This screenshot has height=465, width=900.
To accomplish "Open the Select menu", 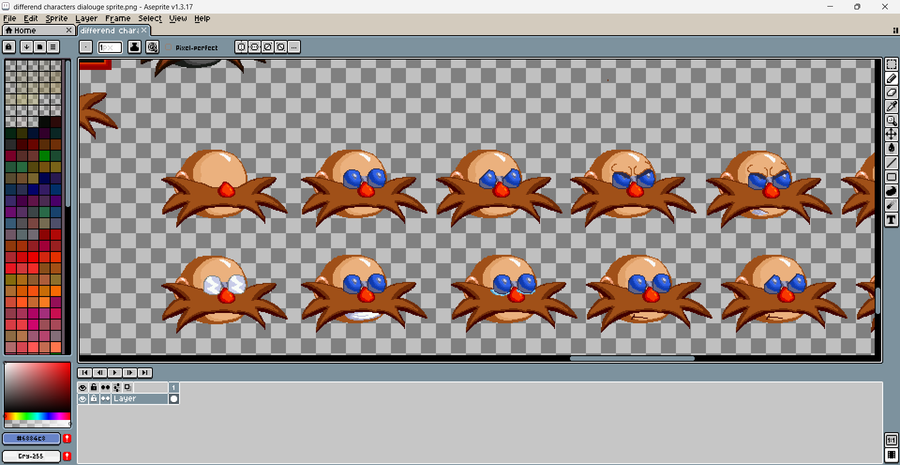I will [150, 18].
